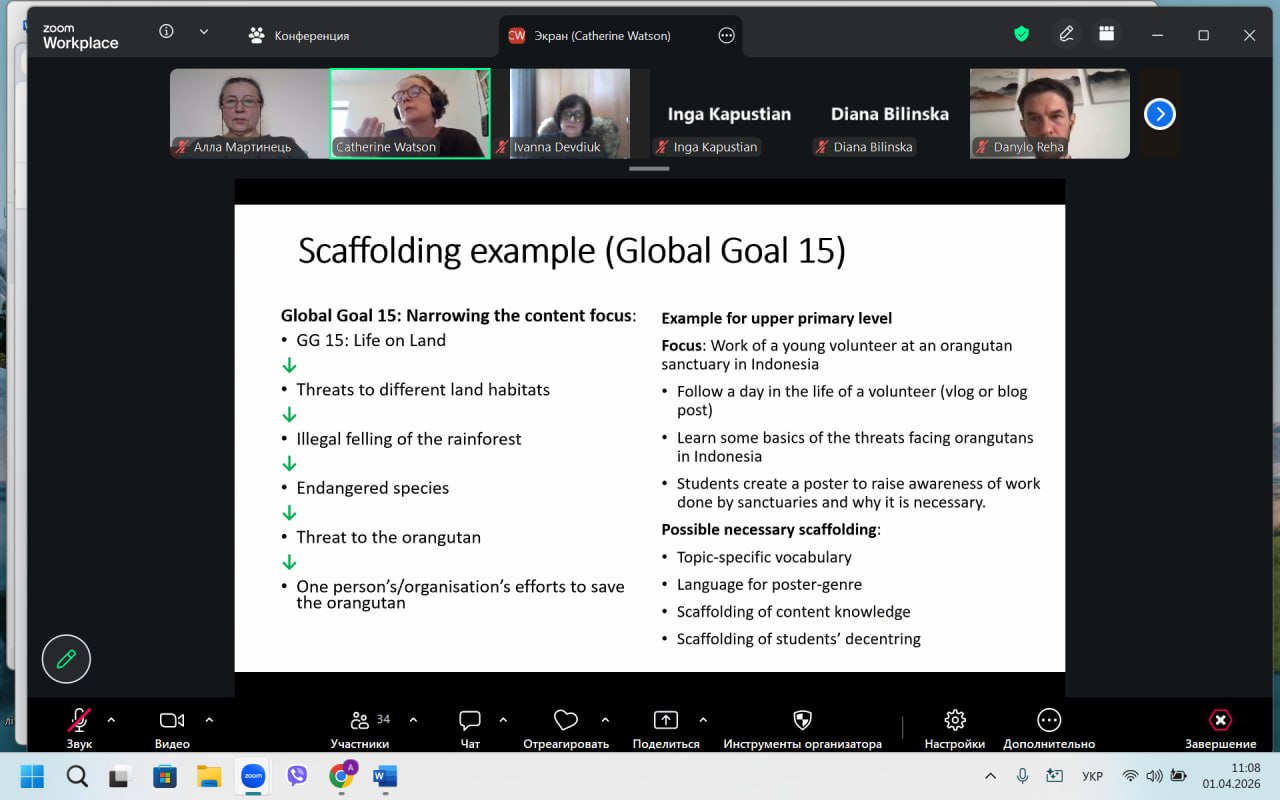Viewport: 1280px width, 800px height.
Task: Click the floating green annotate pencil button
Action: coord(66,659)
